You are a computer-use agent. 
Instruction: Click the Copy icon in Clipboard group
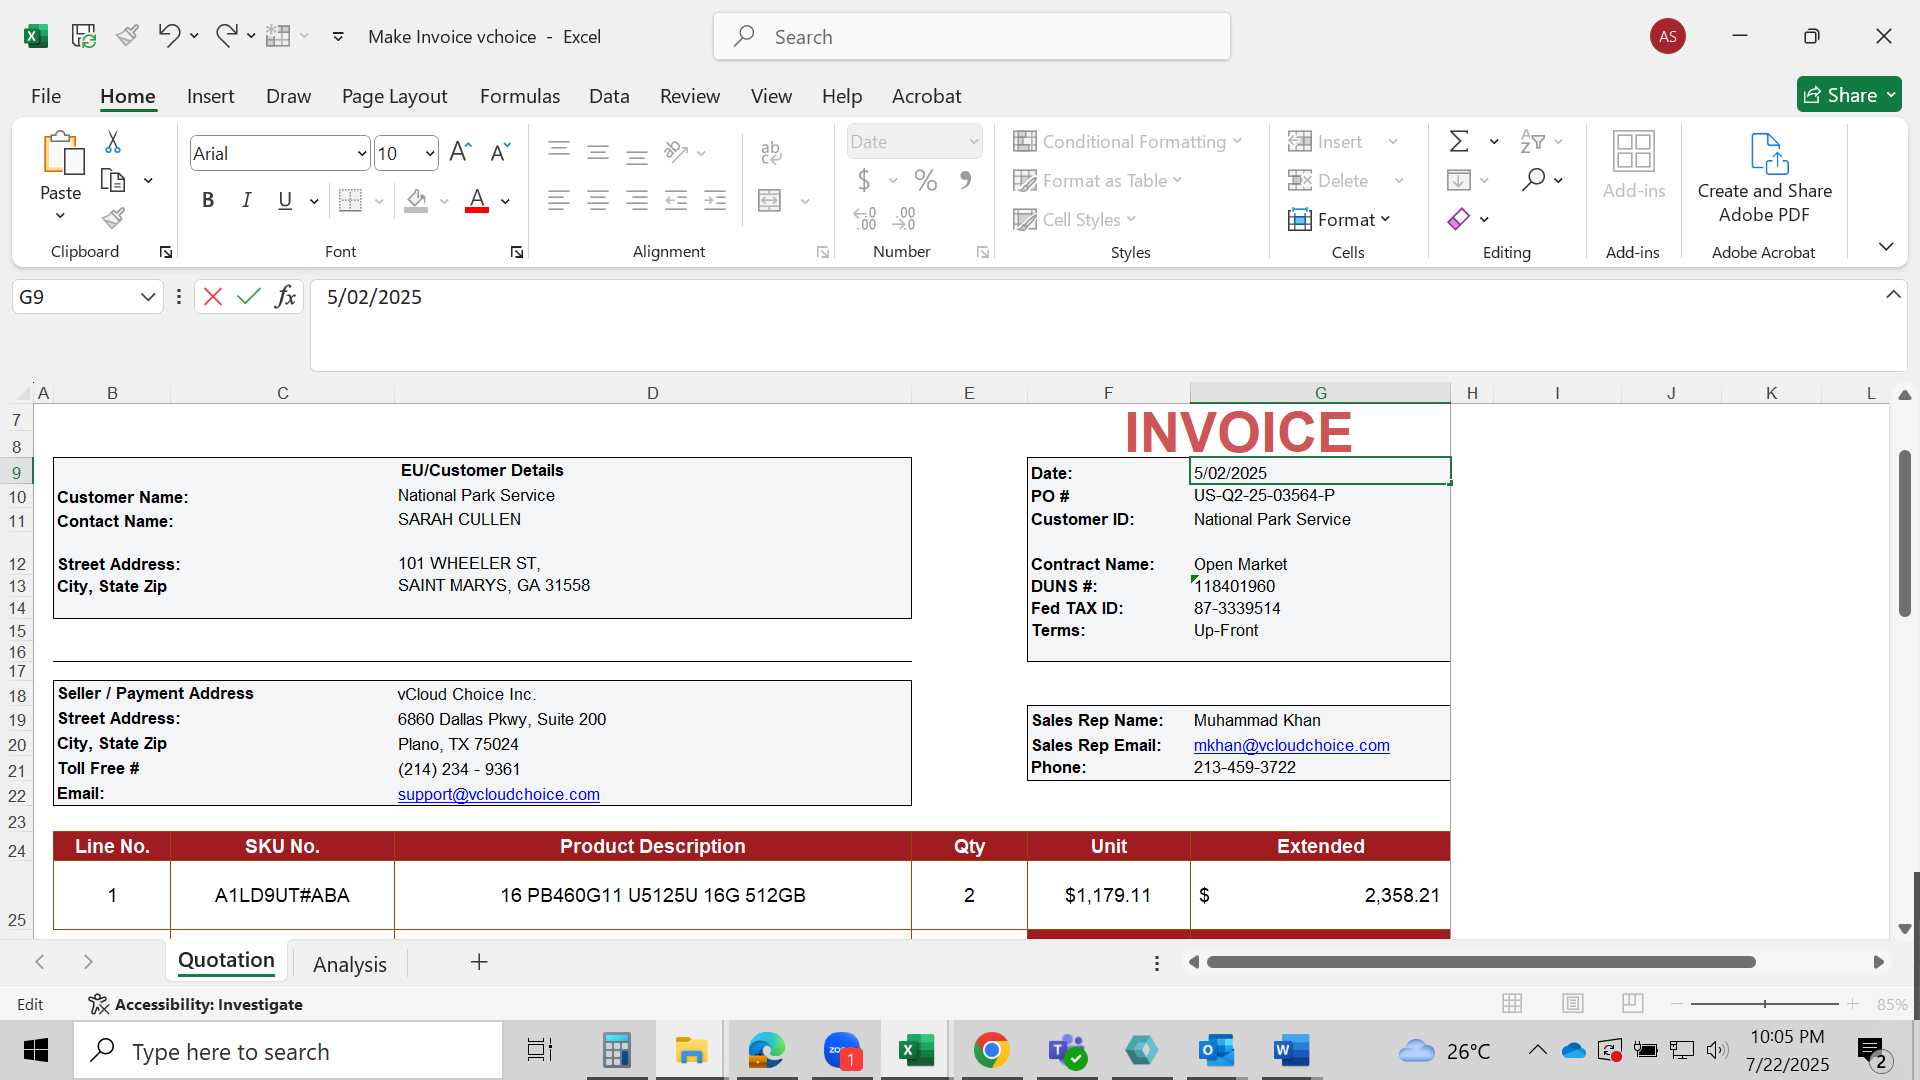113,181
